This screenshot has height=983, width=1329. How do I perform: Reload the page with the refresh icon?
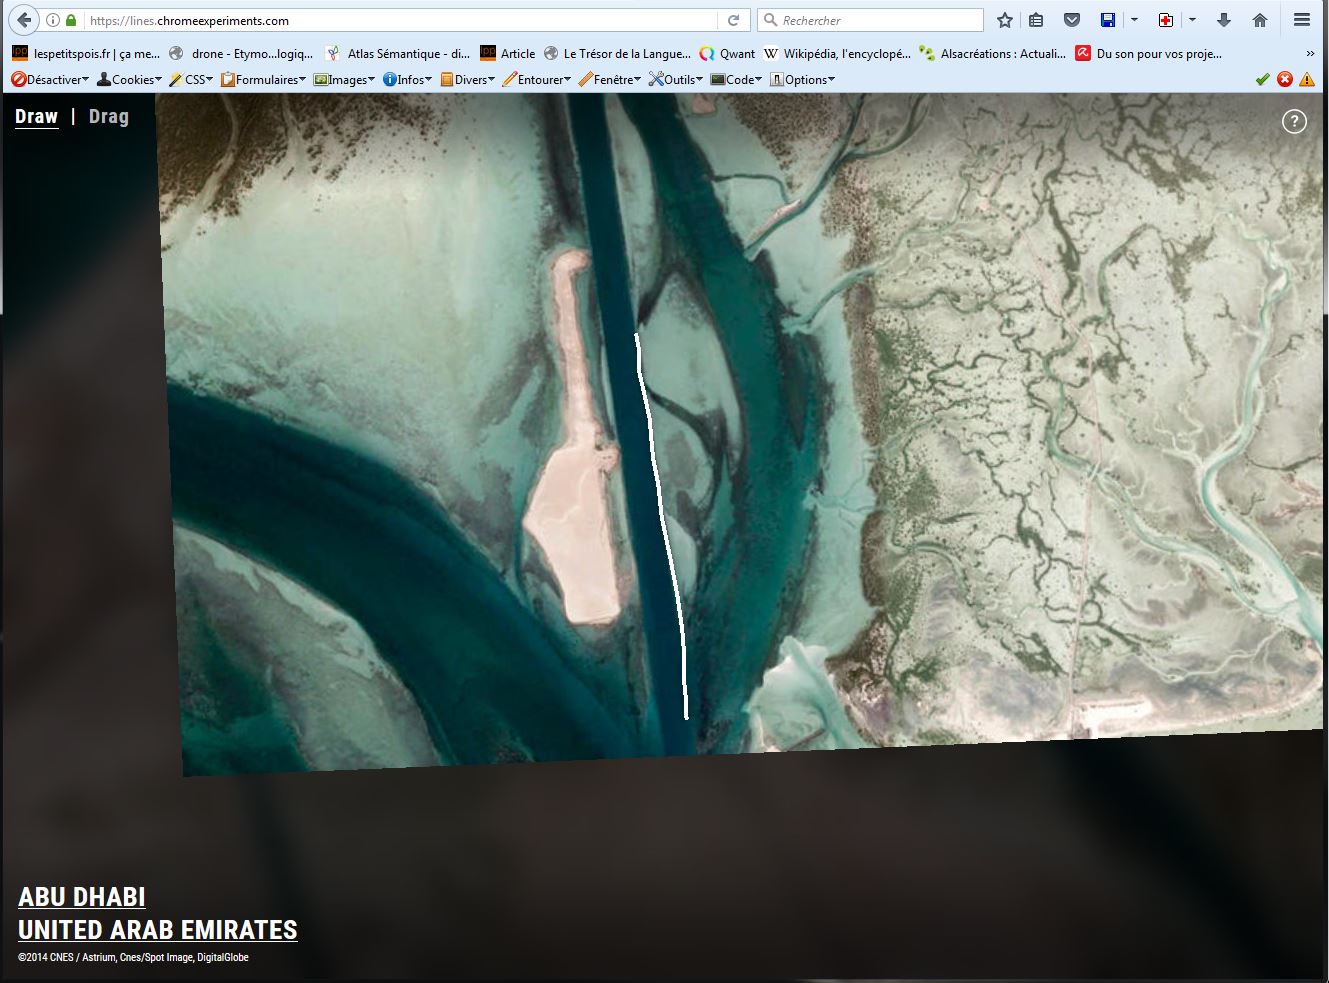pos(733,20)
